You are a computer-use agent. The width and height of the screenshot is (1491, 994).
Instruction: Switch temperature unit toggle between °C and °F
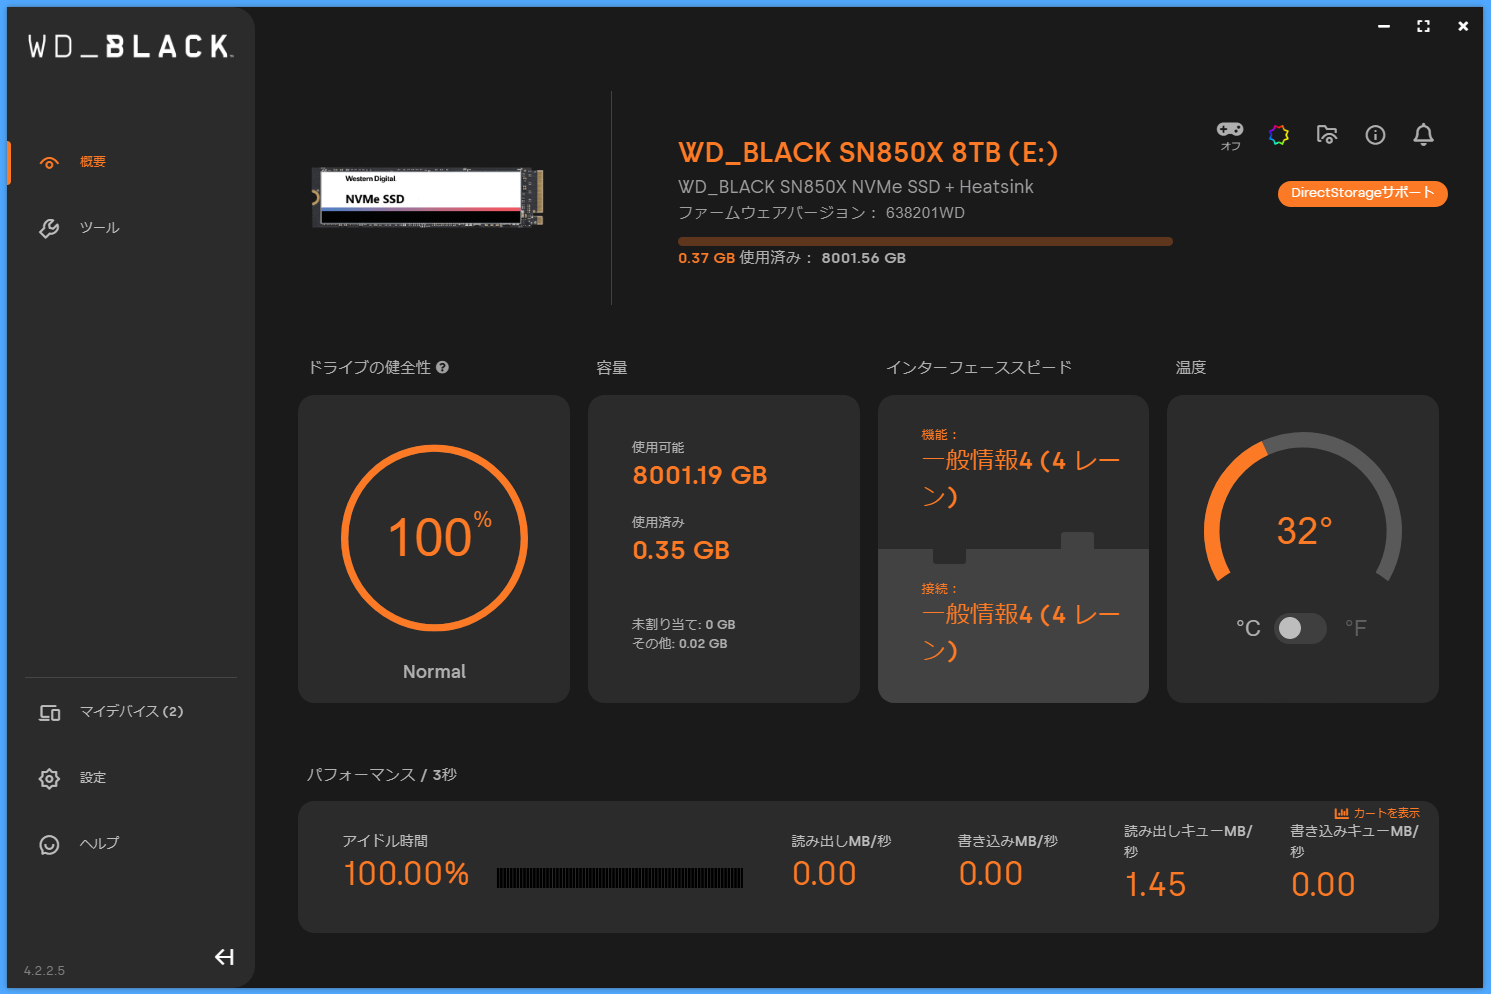click(1300, 628)
